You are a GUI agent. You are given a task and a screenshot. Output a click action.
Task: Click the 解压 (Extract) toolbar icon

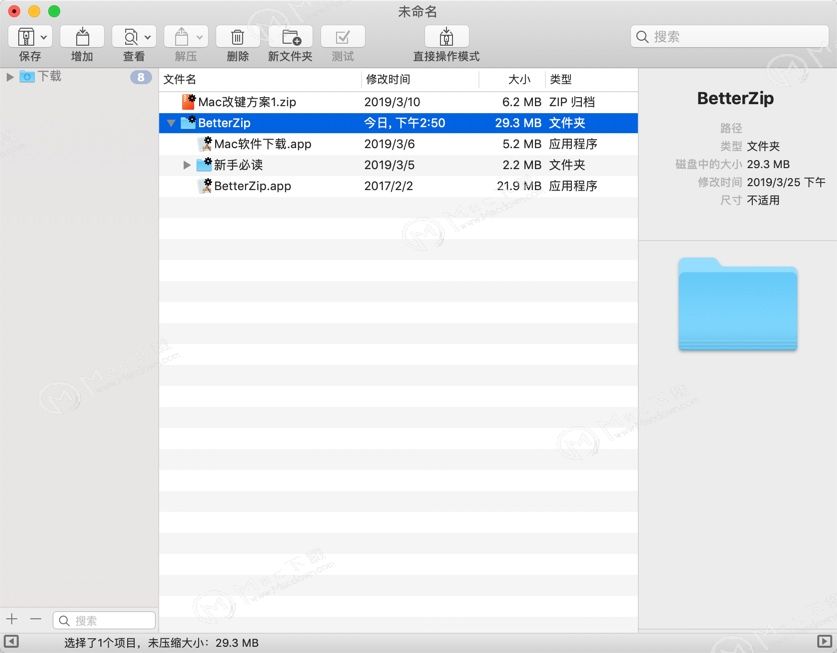181,37
